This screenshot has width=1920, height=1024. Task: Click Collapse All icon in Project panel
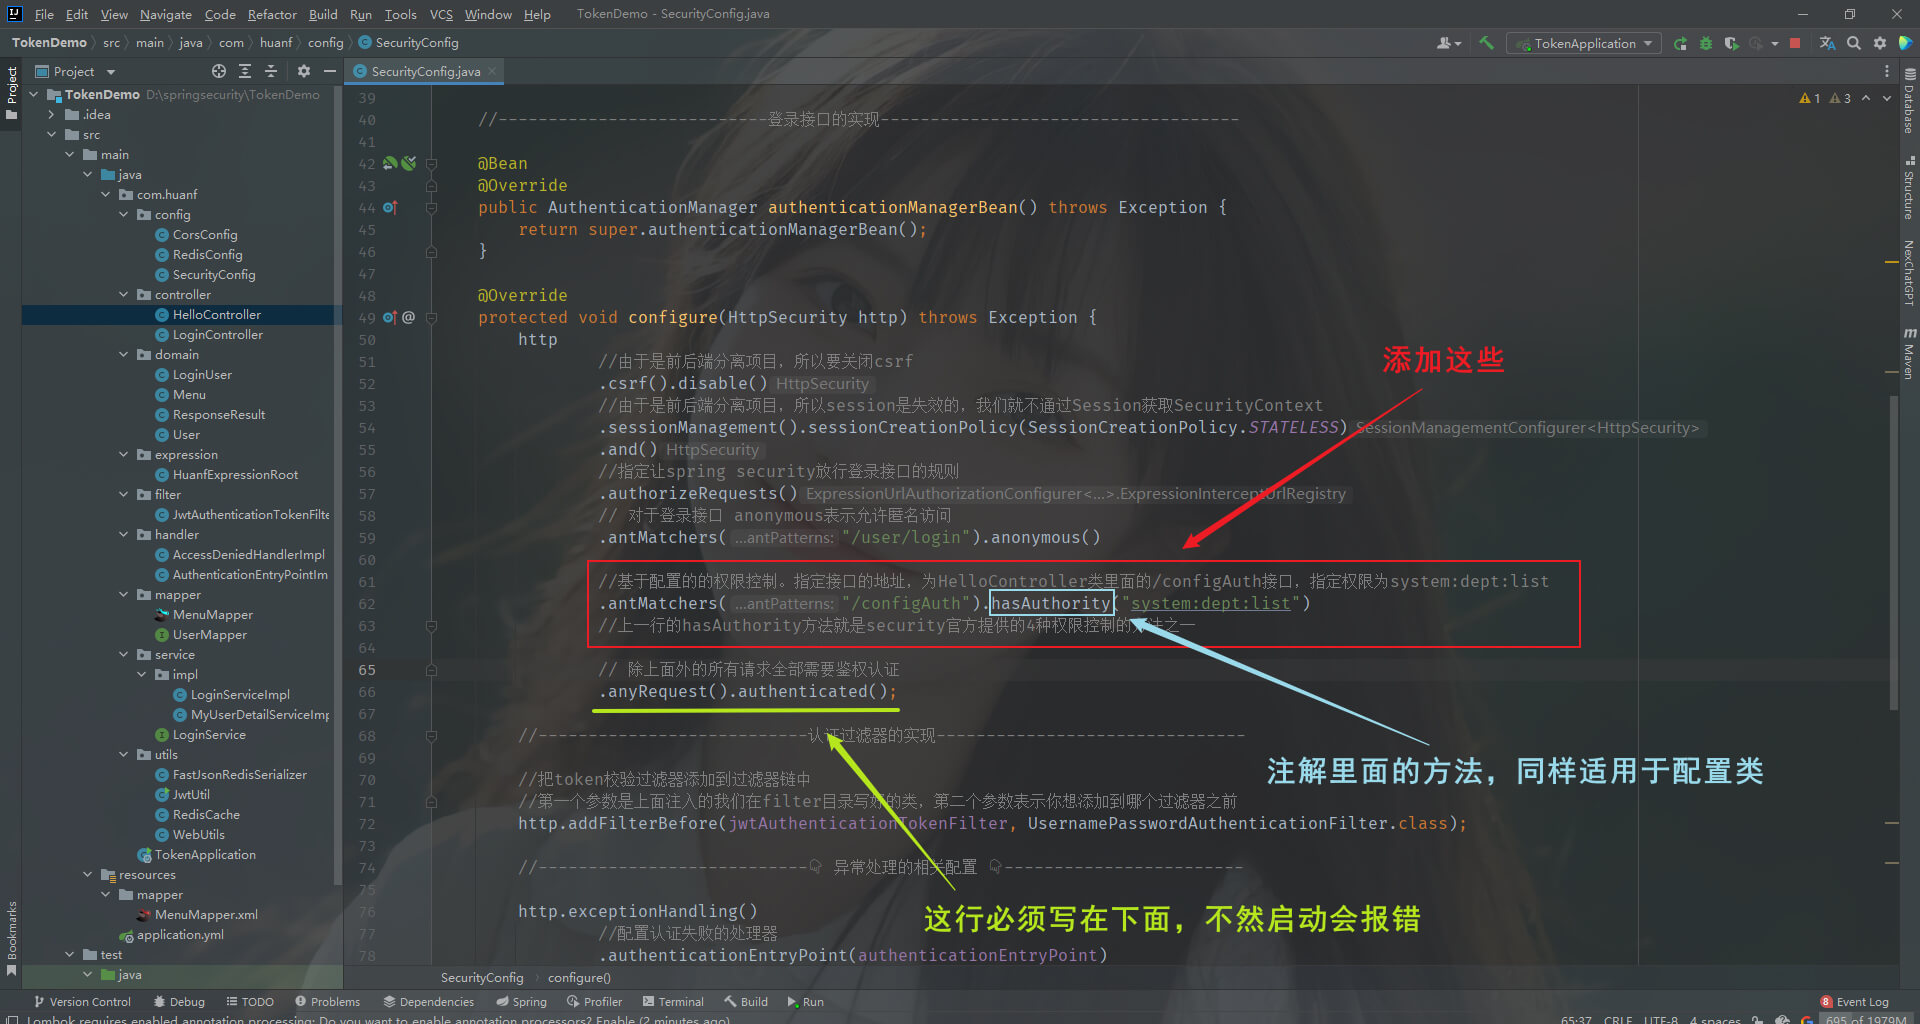[271, 71]
